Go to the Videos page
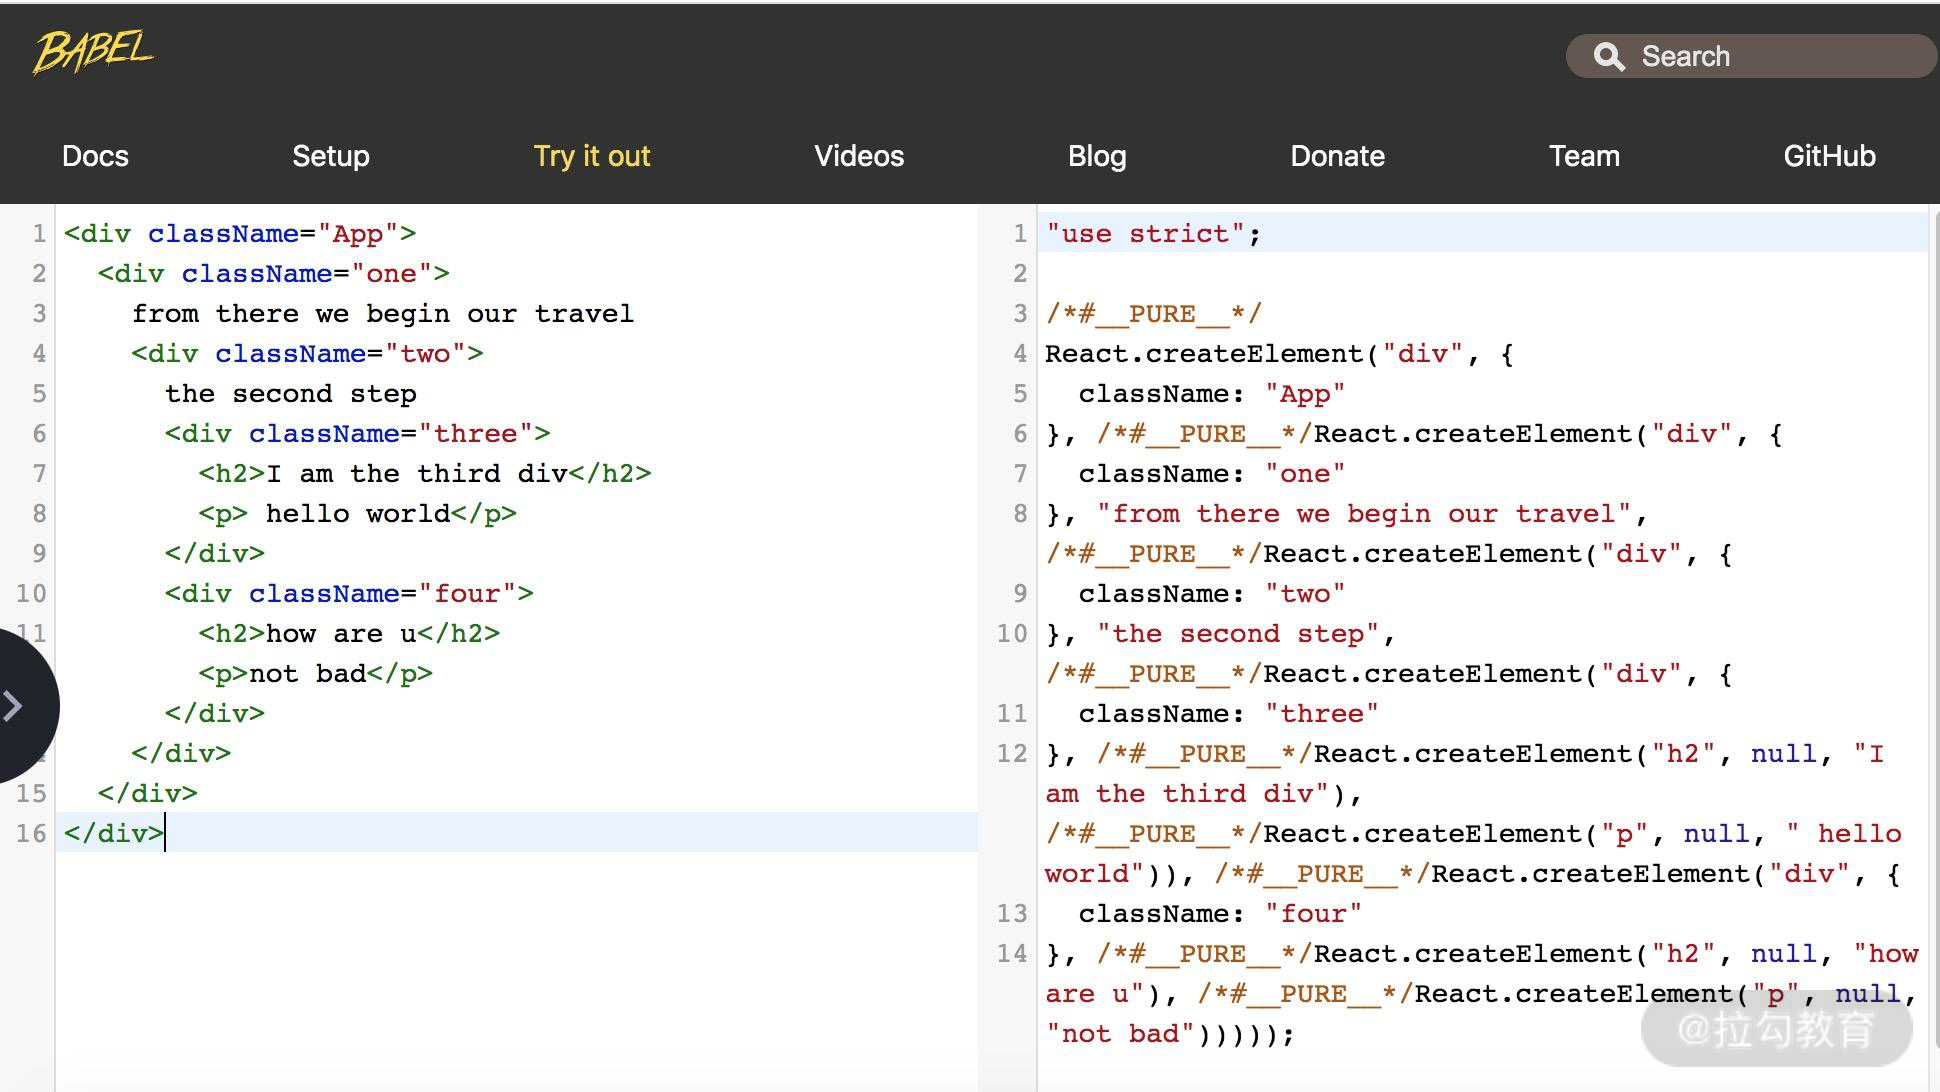Viewport: 1940px width, 1092px height. tap(859, 156)
